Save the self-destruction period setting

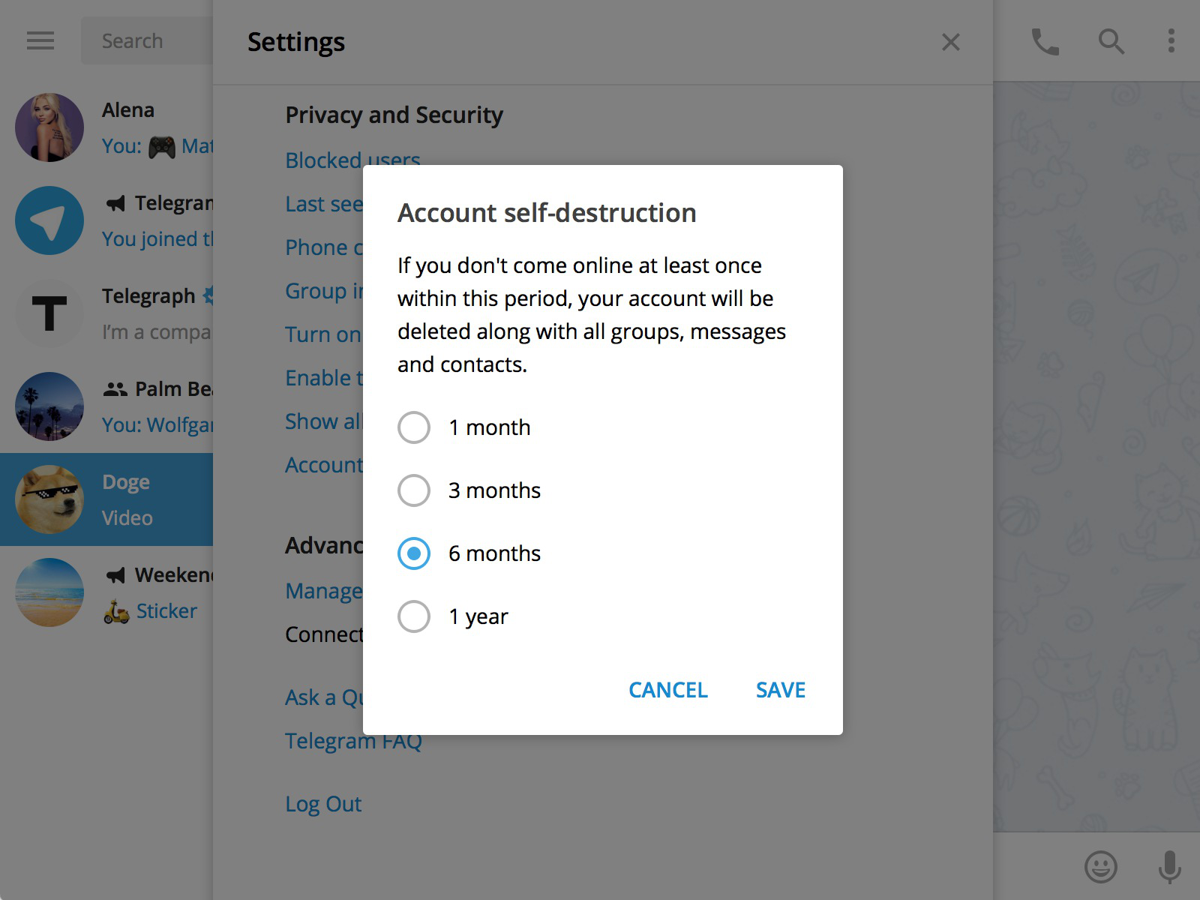pyautogui.click(x=781, y=690)
